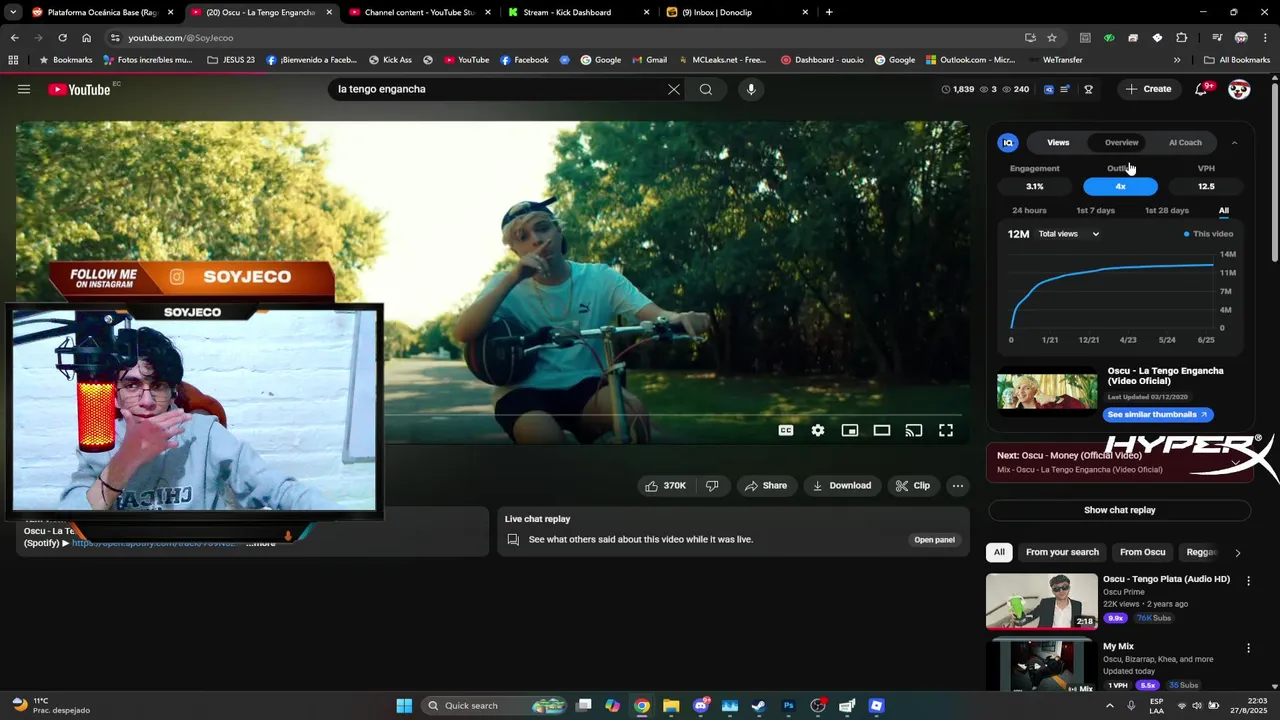Open player settings gear
The image size is (1280, 720).
point(818,430)
